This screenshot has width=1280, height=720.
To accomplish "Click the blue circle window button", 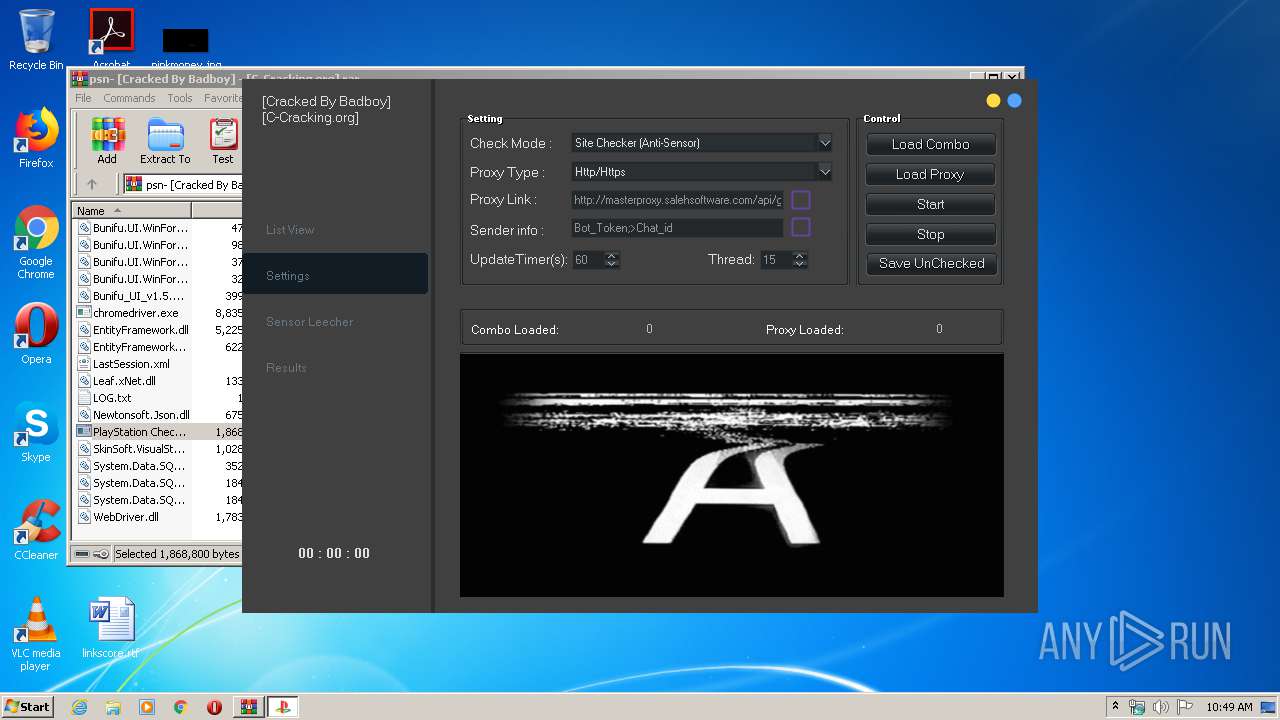I will pyautogui.click(x=1014, y=100).
